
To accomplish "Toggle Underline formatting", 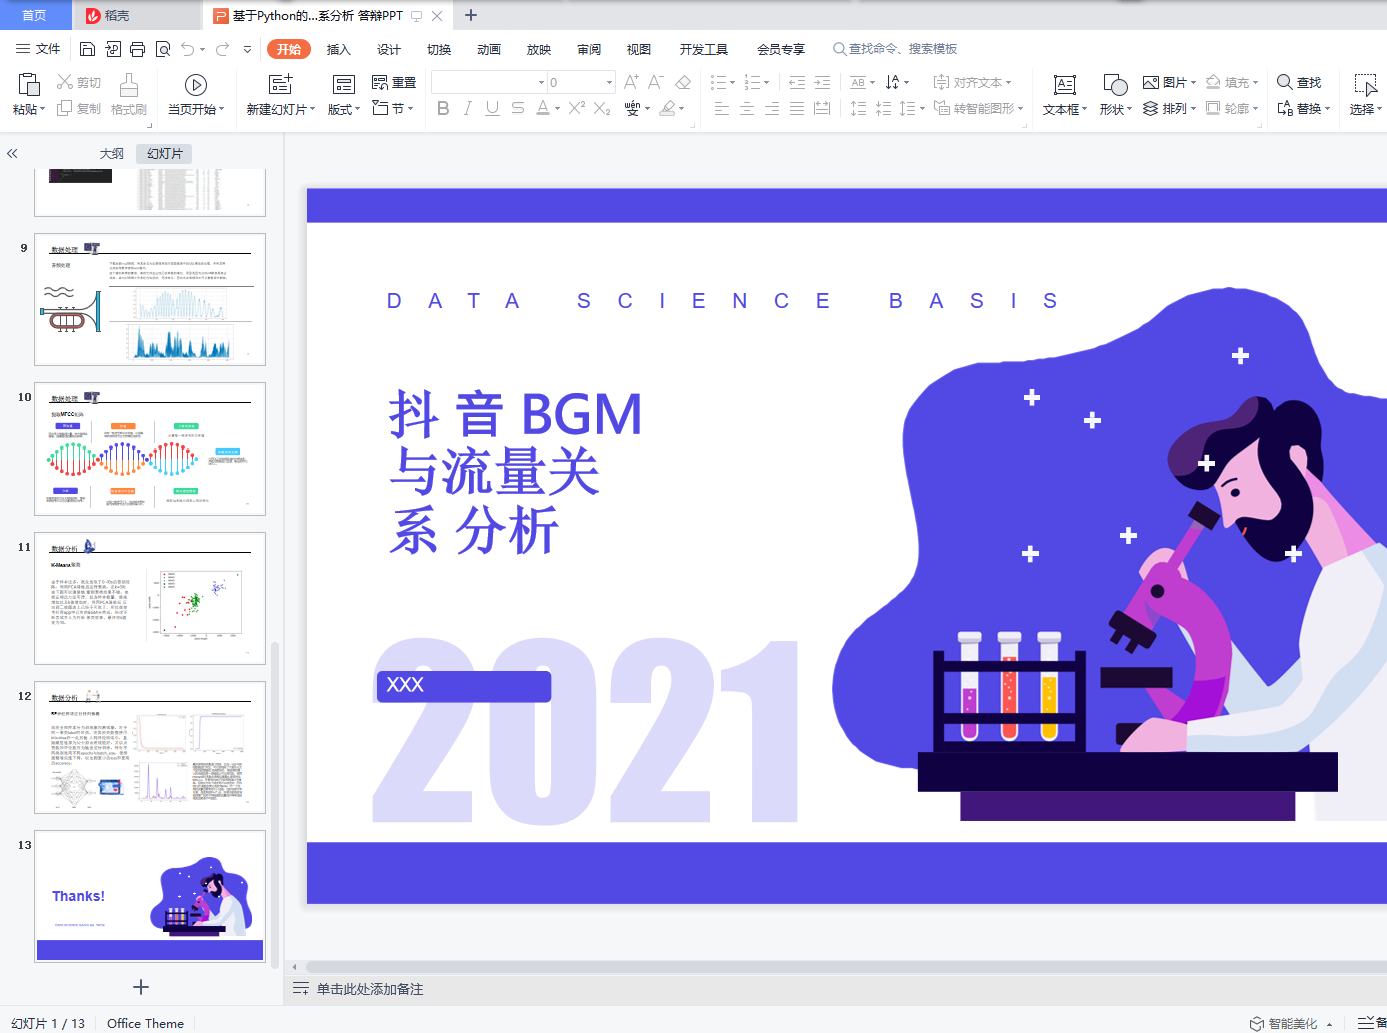I will [x=492, y=108].
